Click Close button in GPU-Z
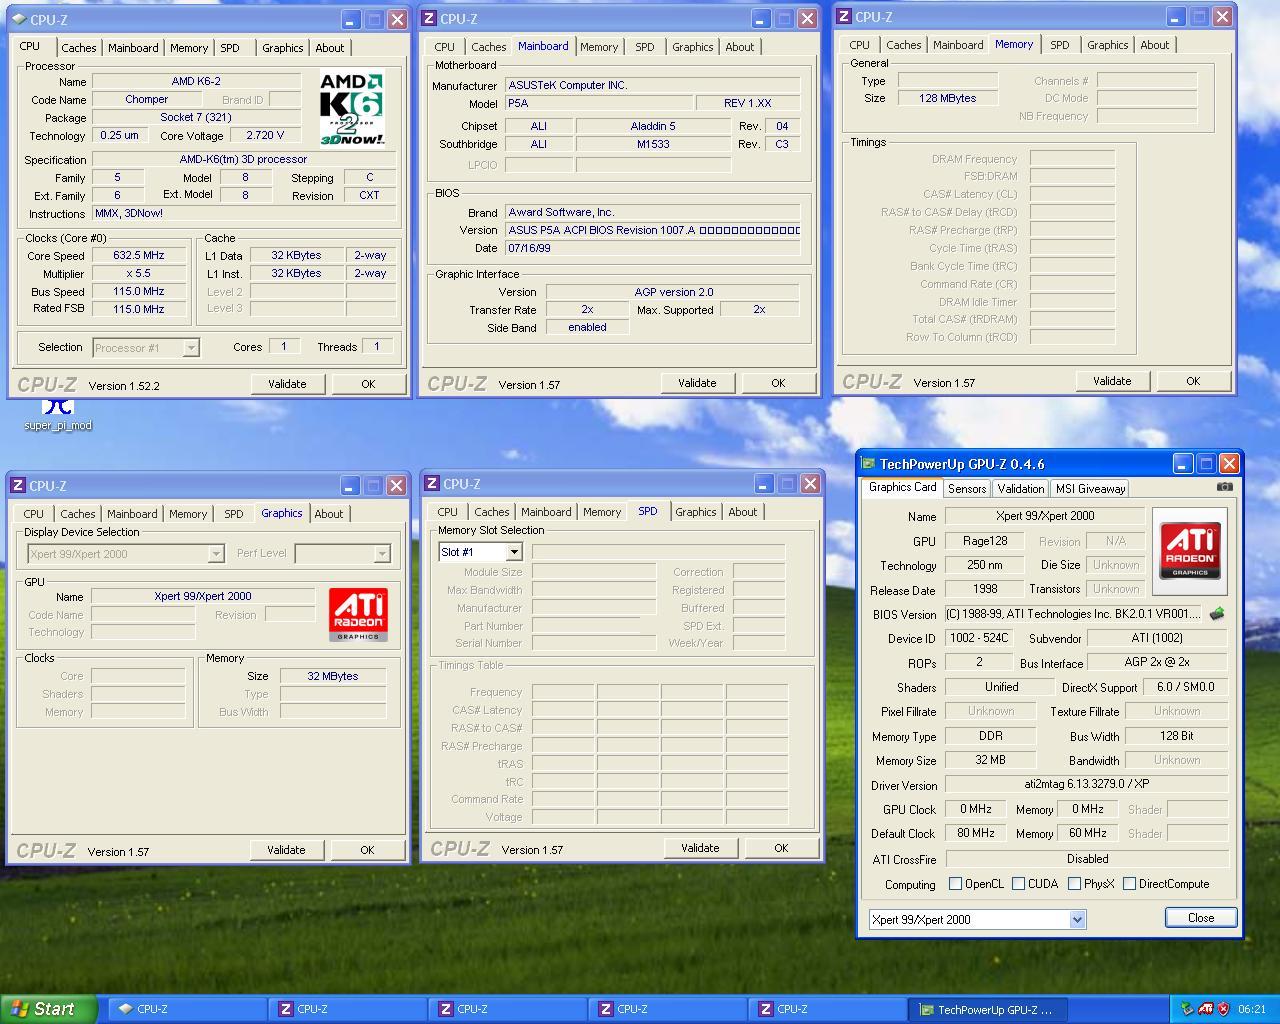This screenshot has width=1280, height=1024. pyautogui.click(x=1201, y=918)
